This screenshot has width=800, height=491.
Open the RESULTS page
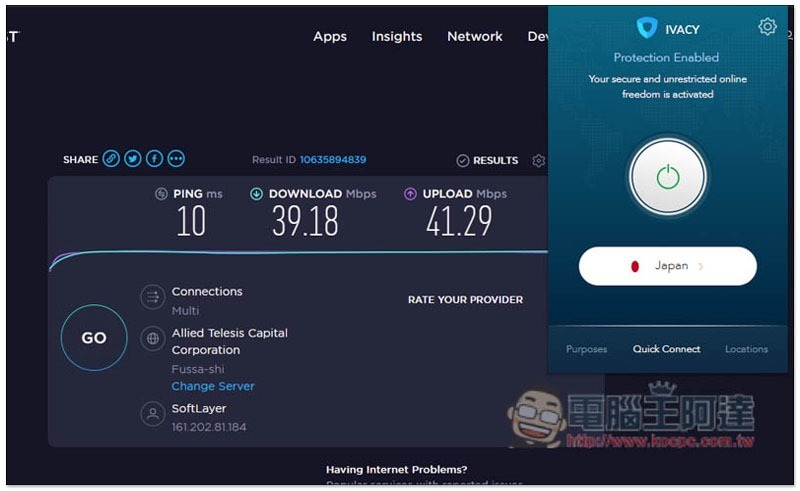487,161
